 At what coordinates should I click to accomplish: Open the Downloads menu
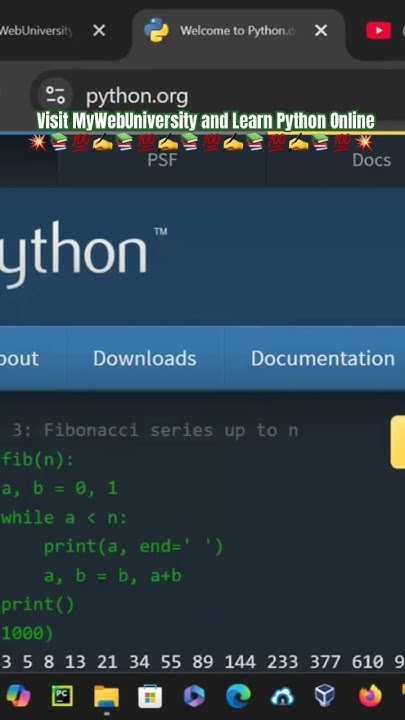click(145, 358)
